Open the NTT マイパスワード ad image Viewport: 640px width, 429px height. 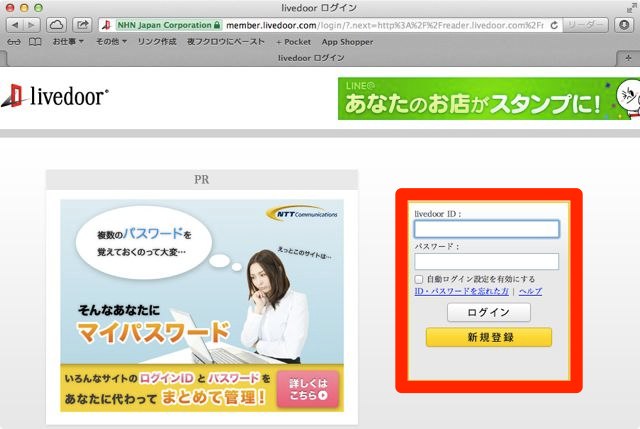tap(202, 305)
